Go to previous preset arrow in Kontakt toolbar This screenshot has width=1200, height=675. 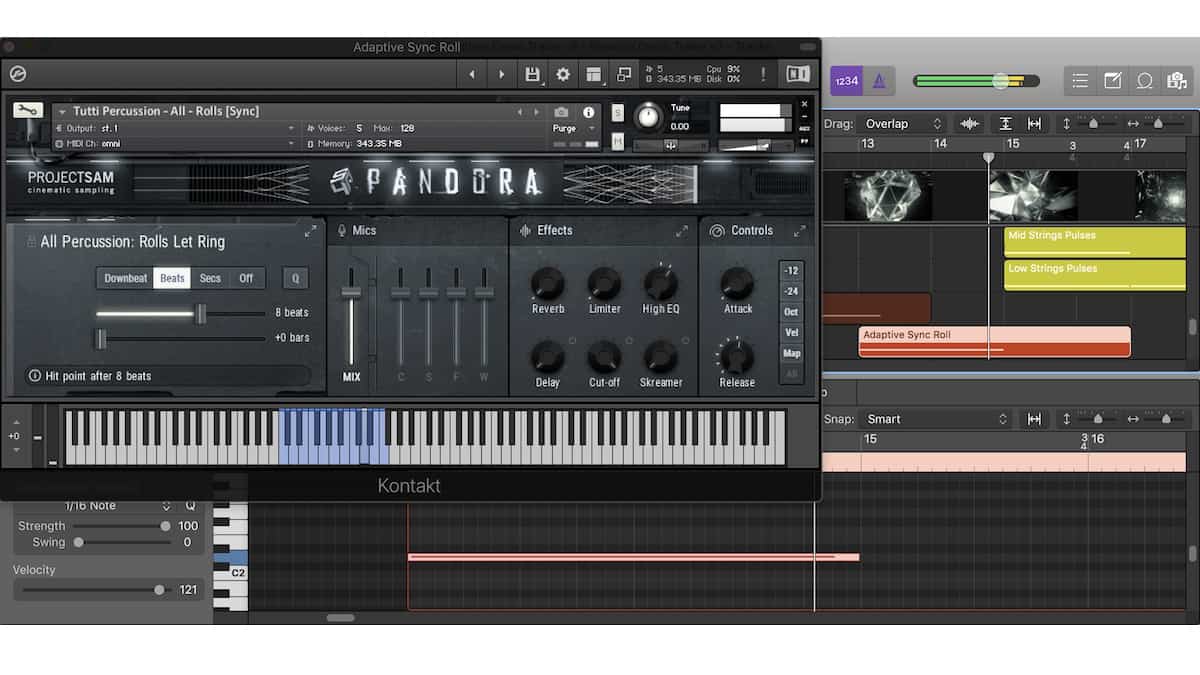[x=473, y=74]
